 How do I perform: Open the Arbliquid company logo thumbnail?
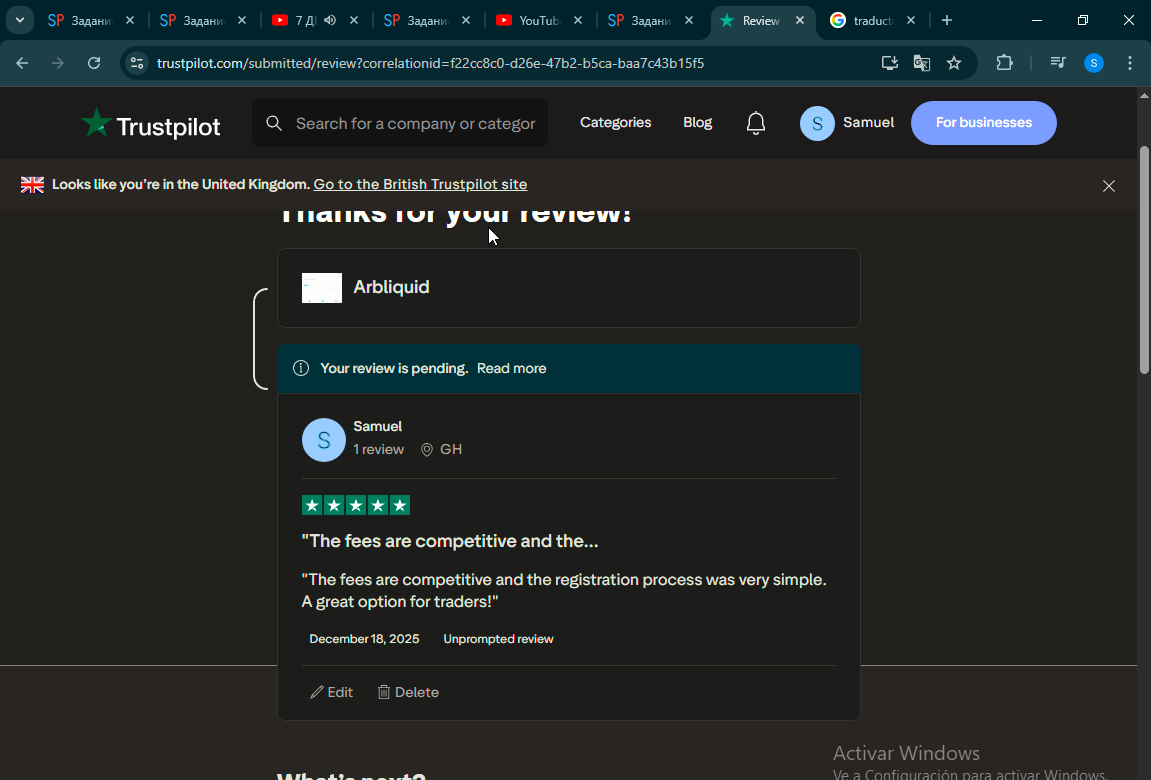tap(322, 288)
